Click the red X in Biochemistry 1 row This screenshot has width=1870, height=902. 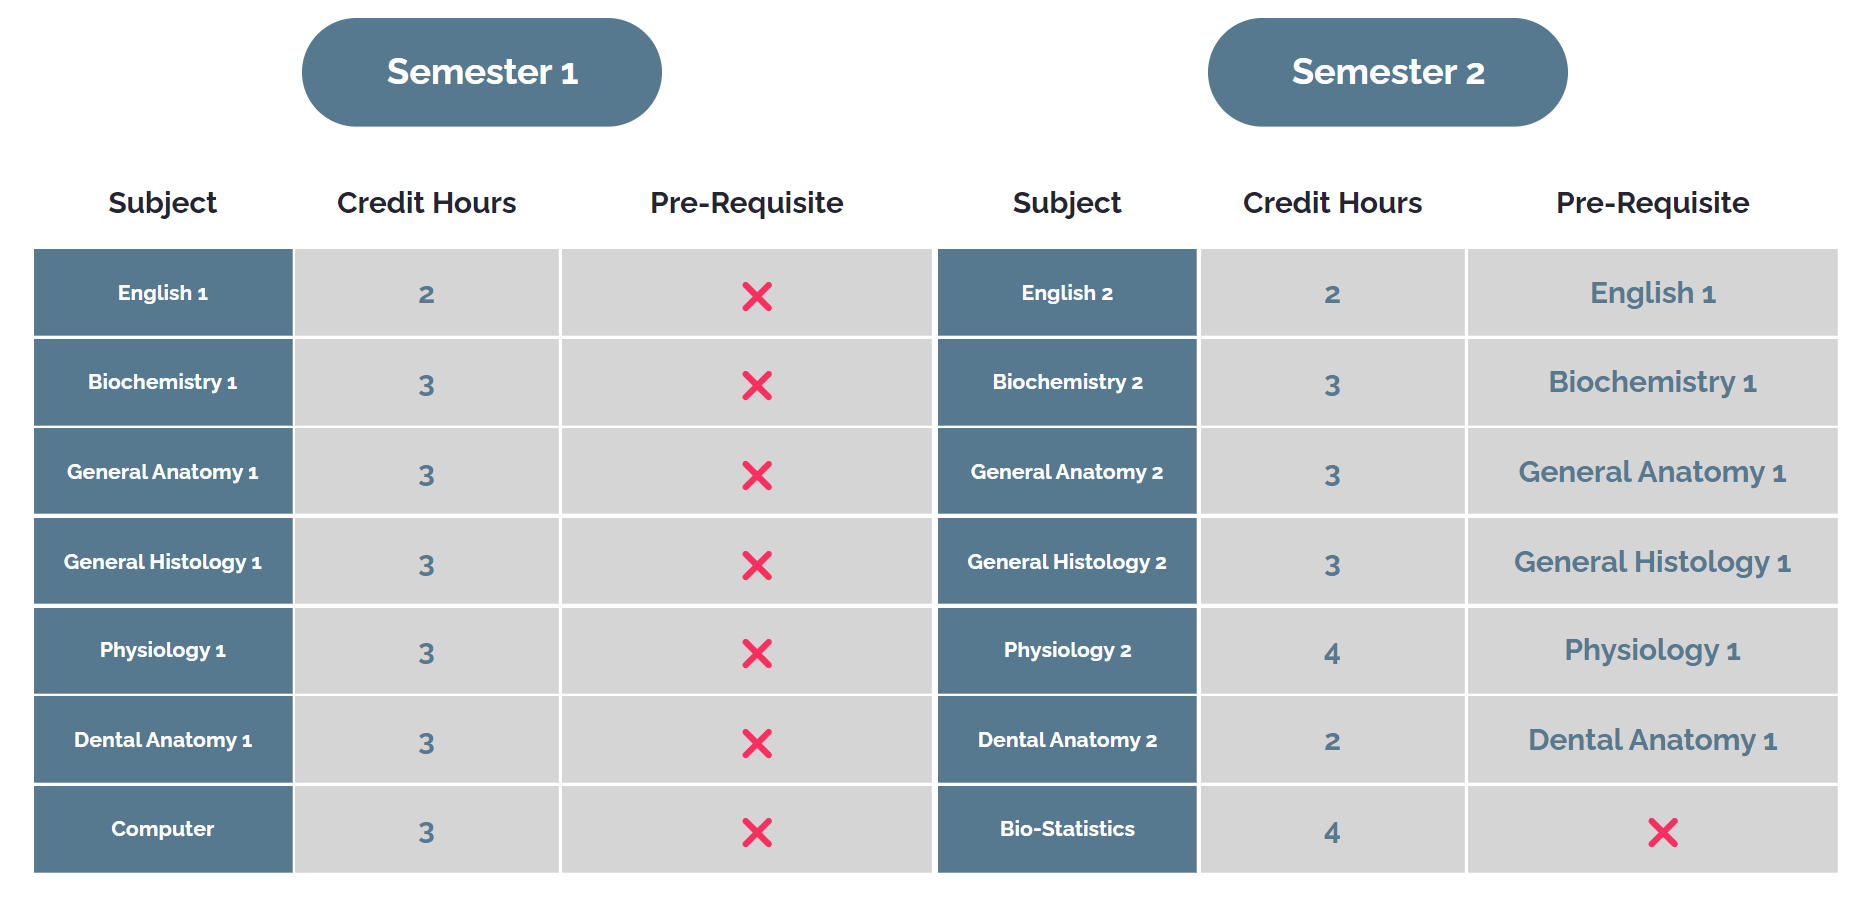(x=757, y=385)
